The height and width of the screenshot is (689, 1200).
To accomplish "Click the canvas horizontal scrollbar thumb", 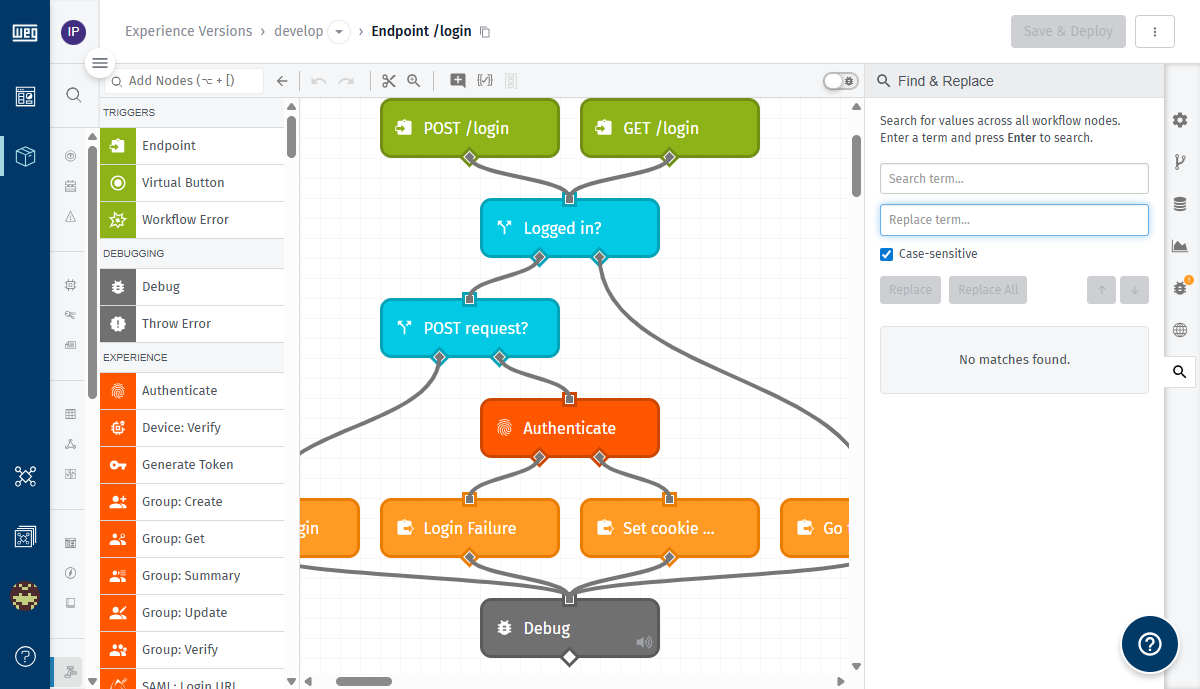I will pyautogui.click(x=364, y=681).
